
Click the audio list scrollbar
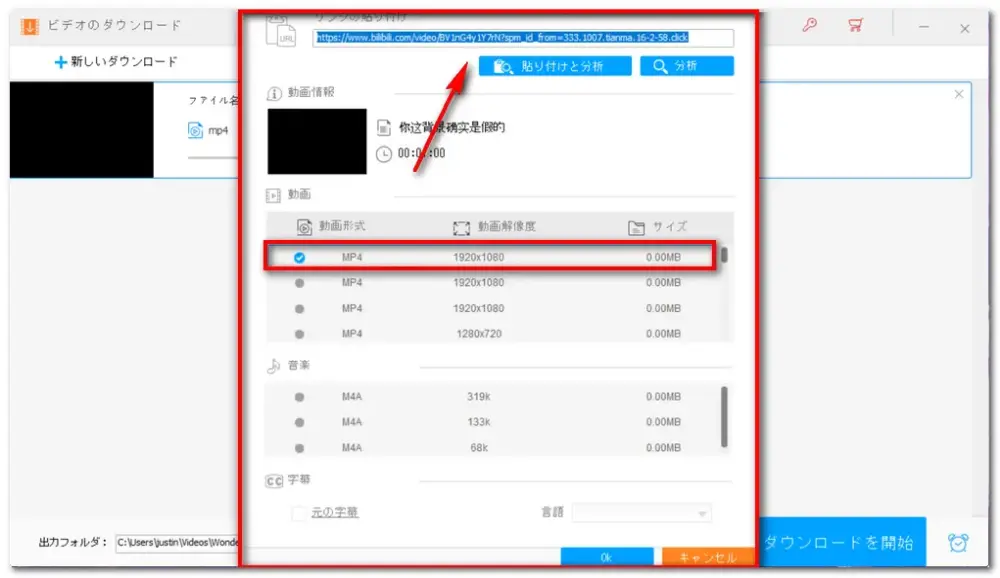click(x=724, y=414)
